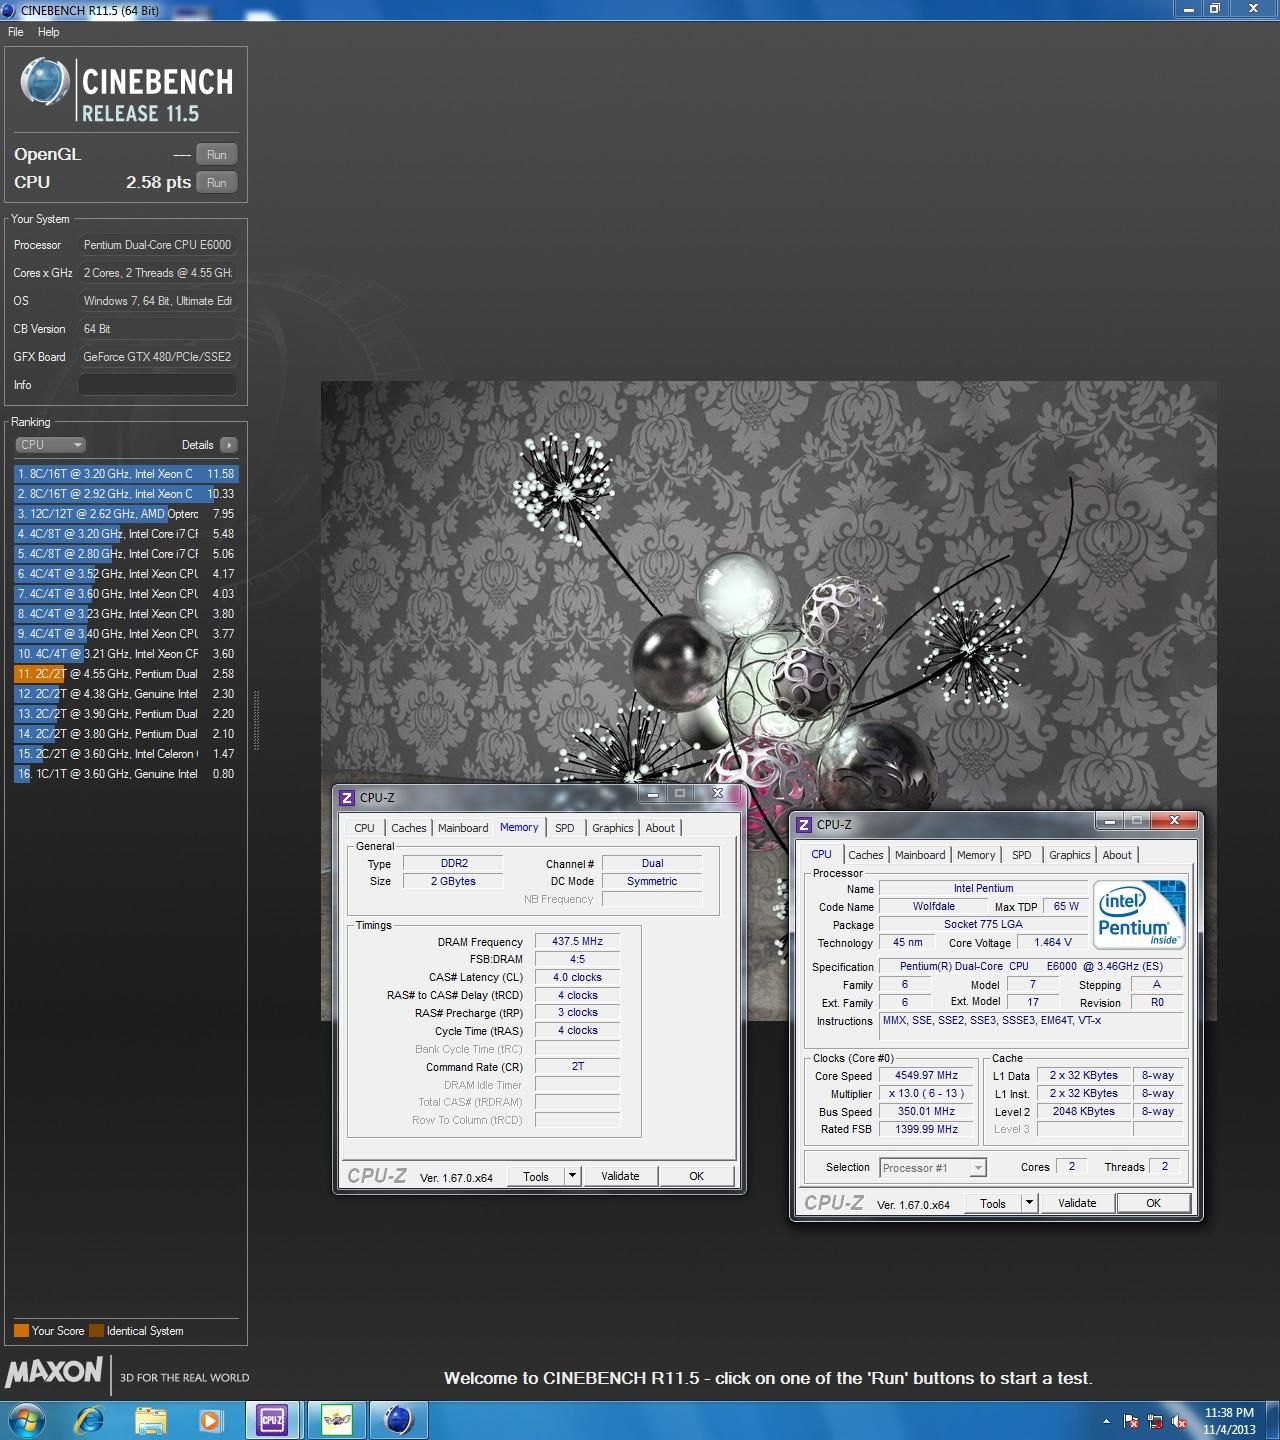Open SPD tab in Memory CPU-Z window
This screenshot has width=1280, height=1440.
(565, 828)
